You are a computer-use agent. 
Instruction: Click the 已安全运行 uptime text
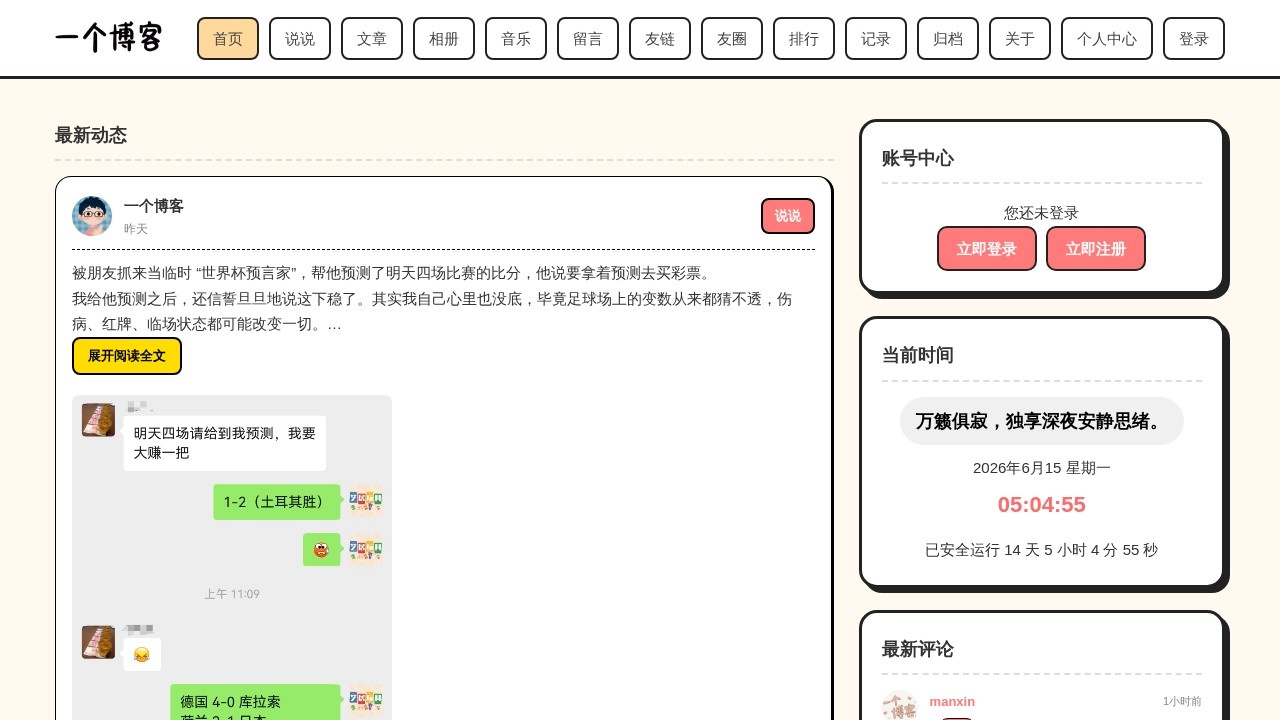pos(1042,550)
